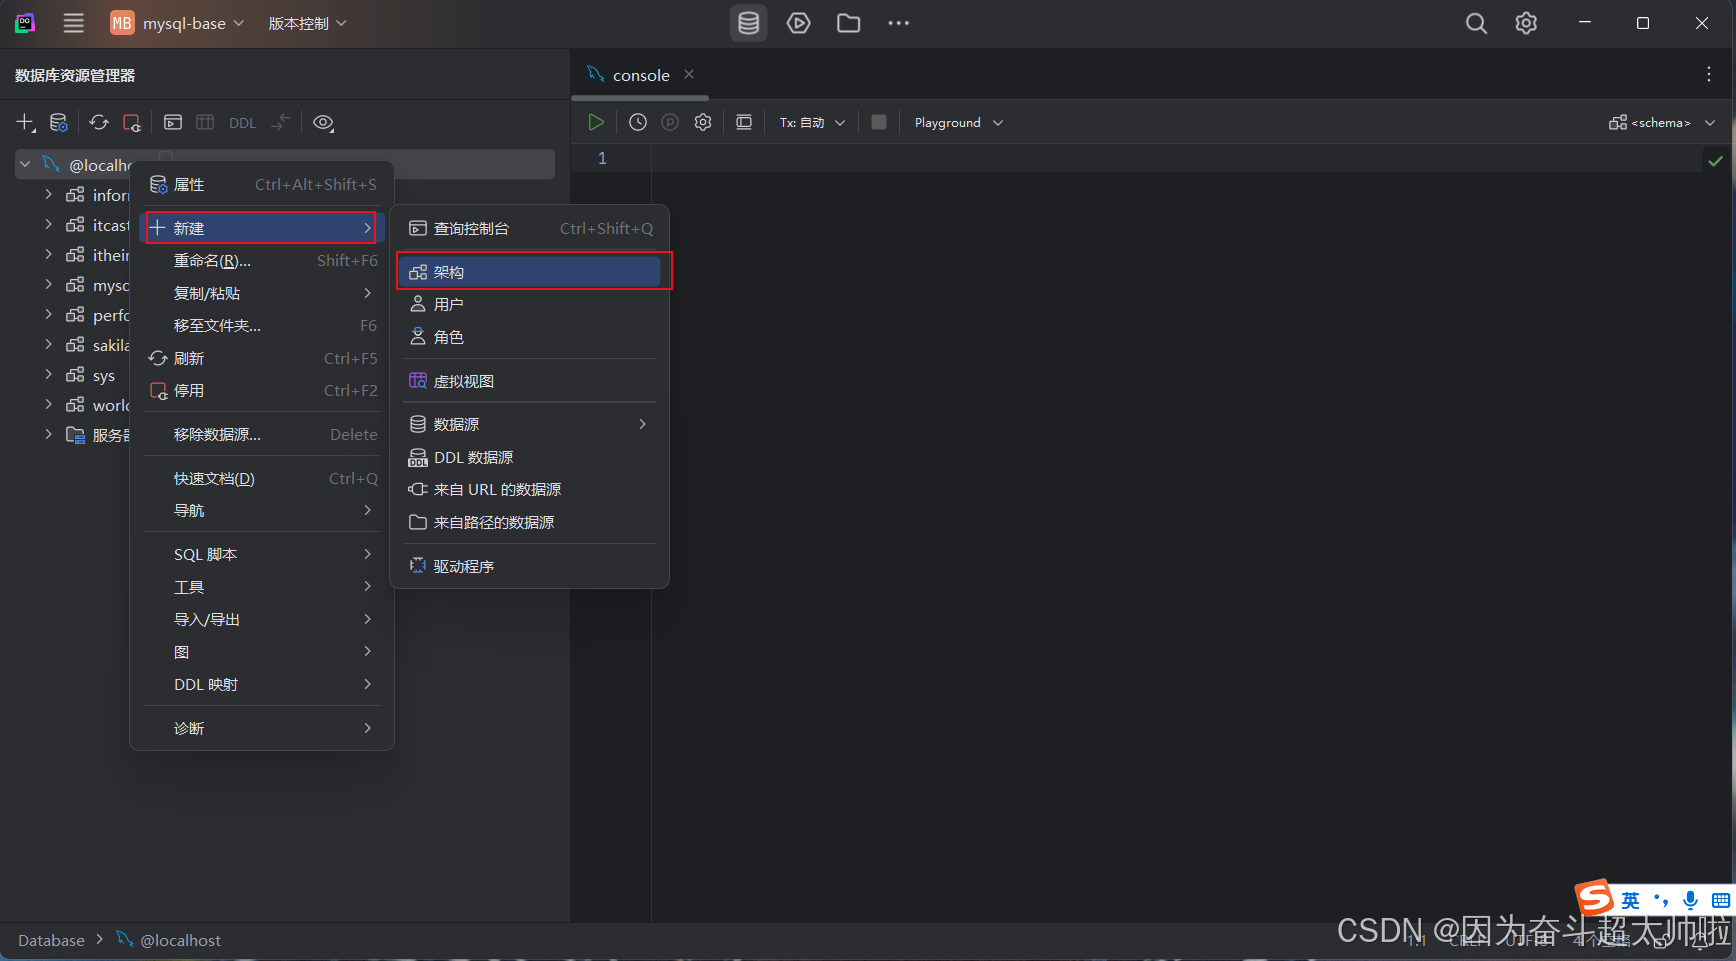
Task: Choose 驱动程序 in the submenu
Action: tap(530, 566)
